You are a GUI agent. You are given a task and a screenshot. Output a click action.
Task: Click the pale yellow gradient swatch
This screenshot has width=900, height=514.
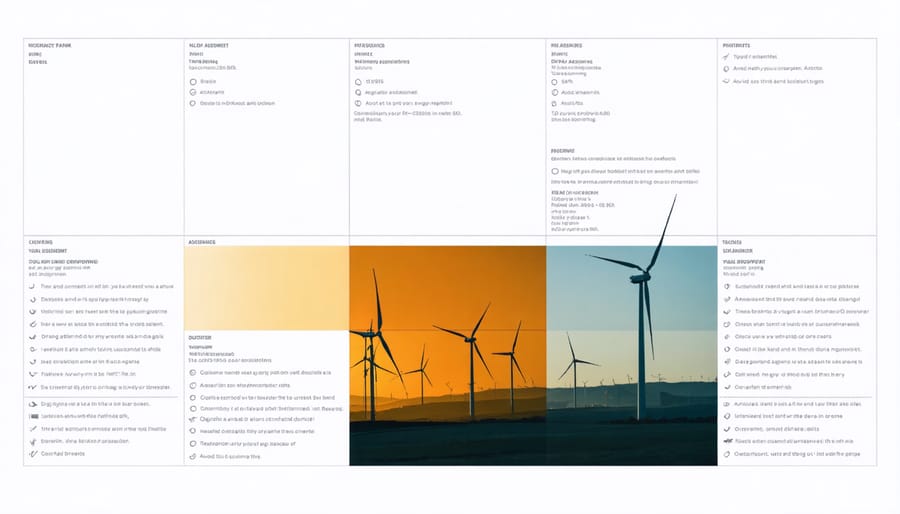tap(266, 288)
